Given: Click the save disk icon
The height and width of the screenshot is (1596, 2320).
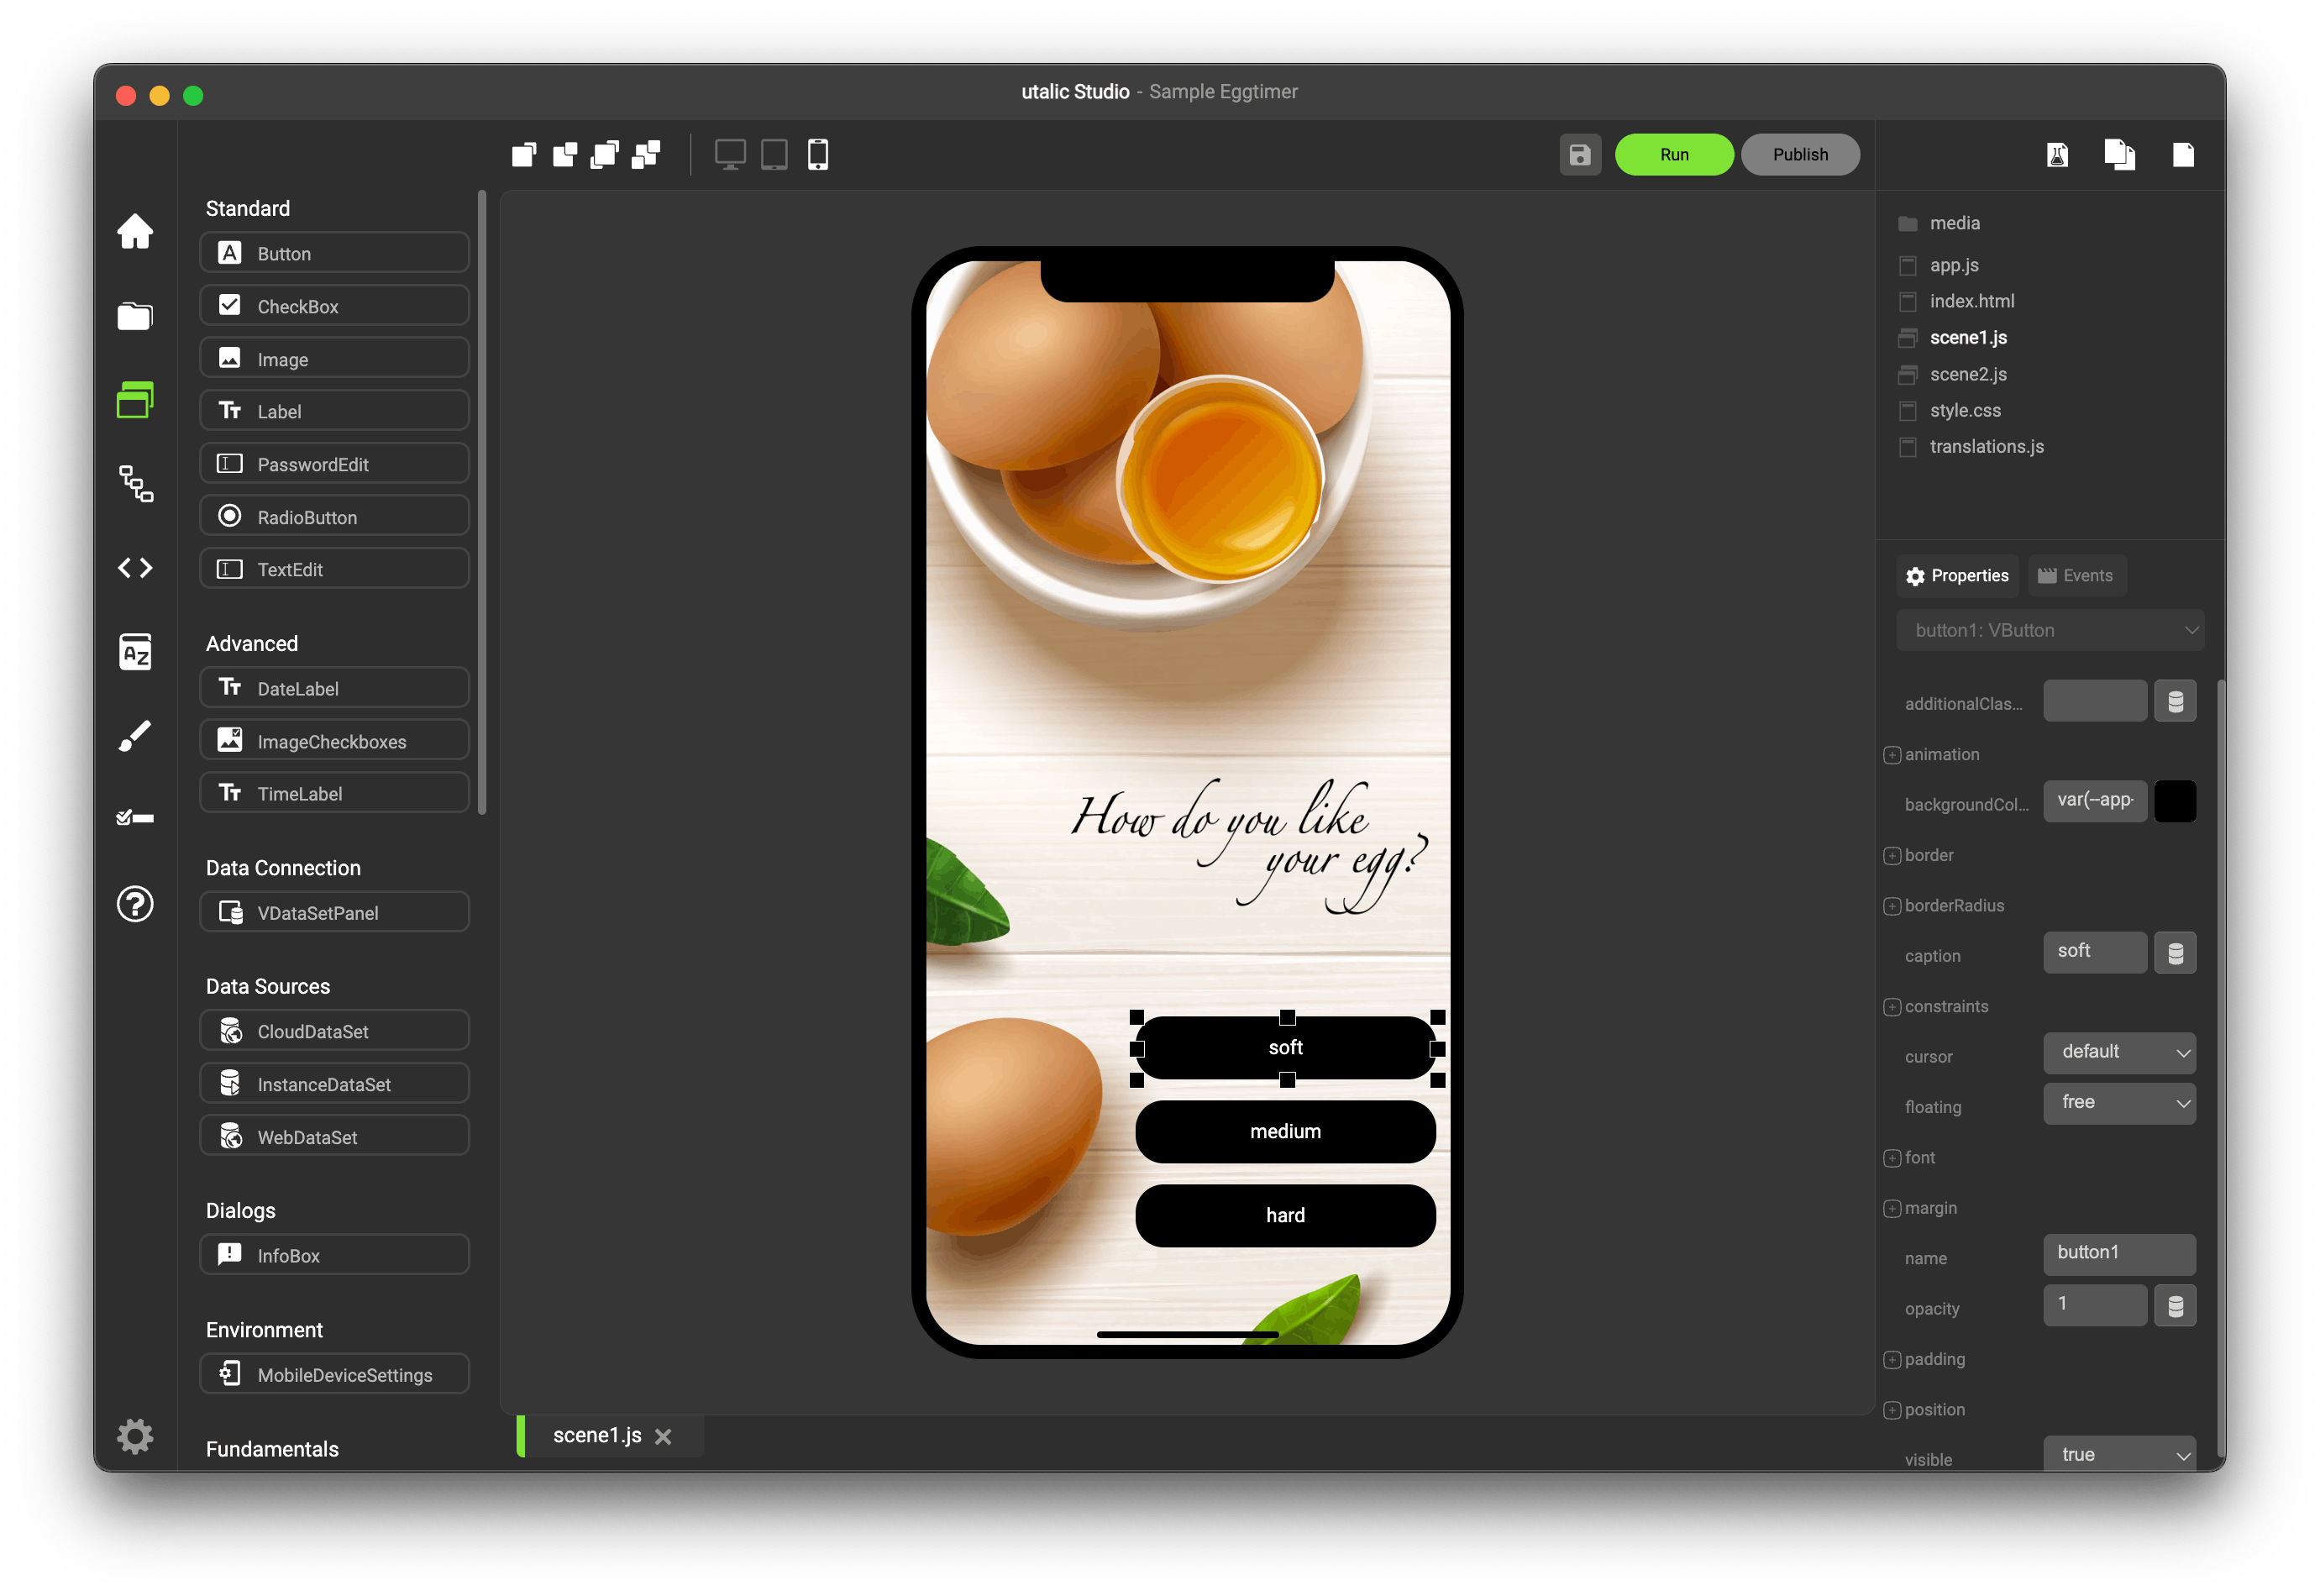Looking at the screenshot, I should 1580,154.
